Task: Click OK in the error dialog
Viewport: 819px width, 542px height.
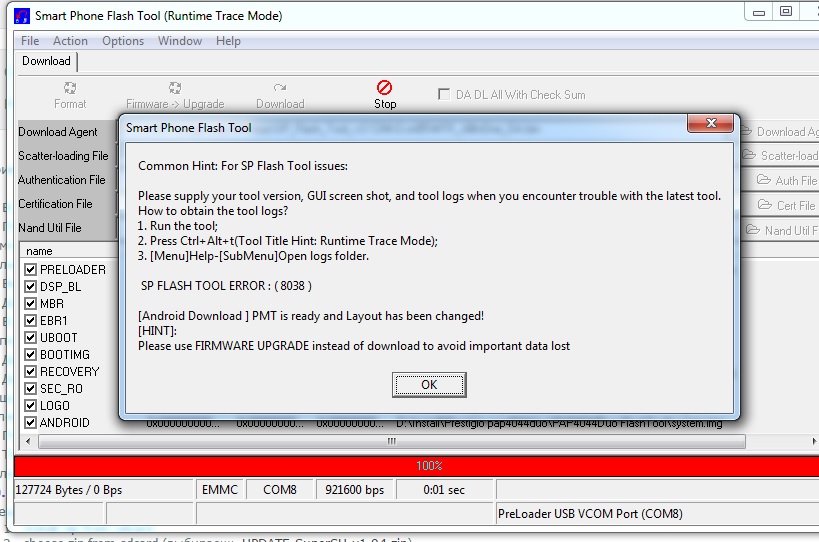Action: pyautogui.click(x=428, y=385)
